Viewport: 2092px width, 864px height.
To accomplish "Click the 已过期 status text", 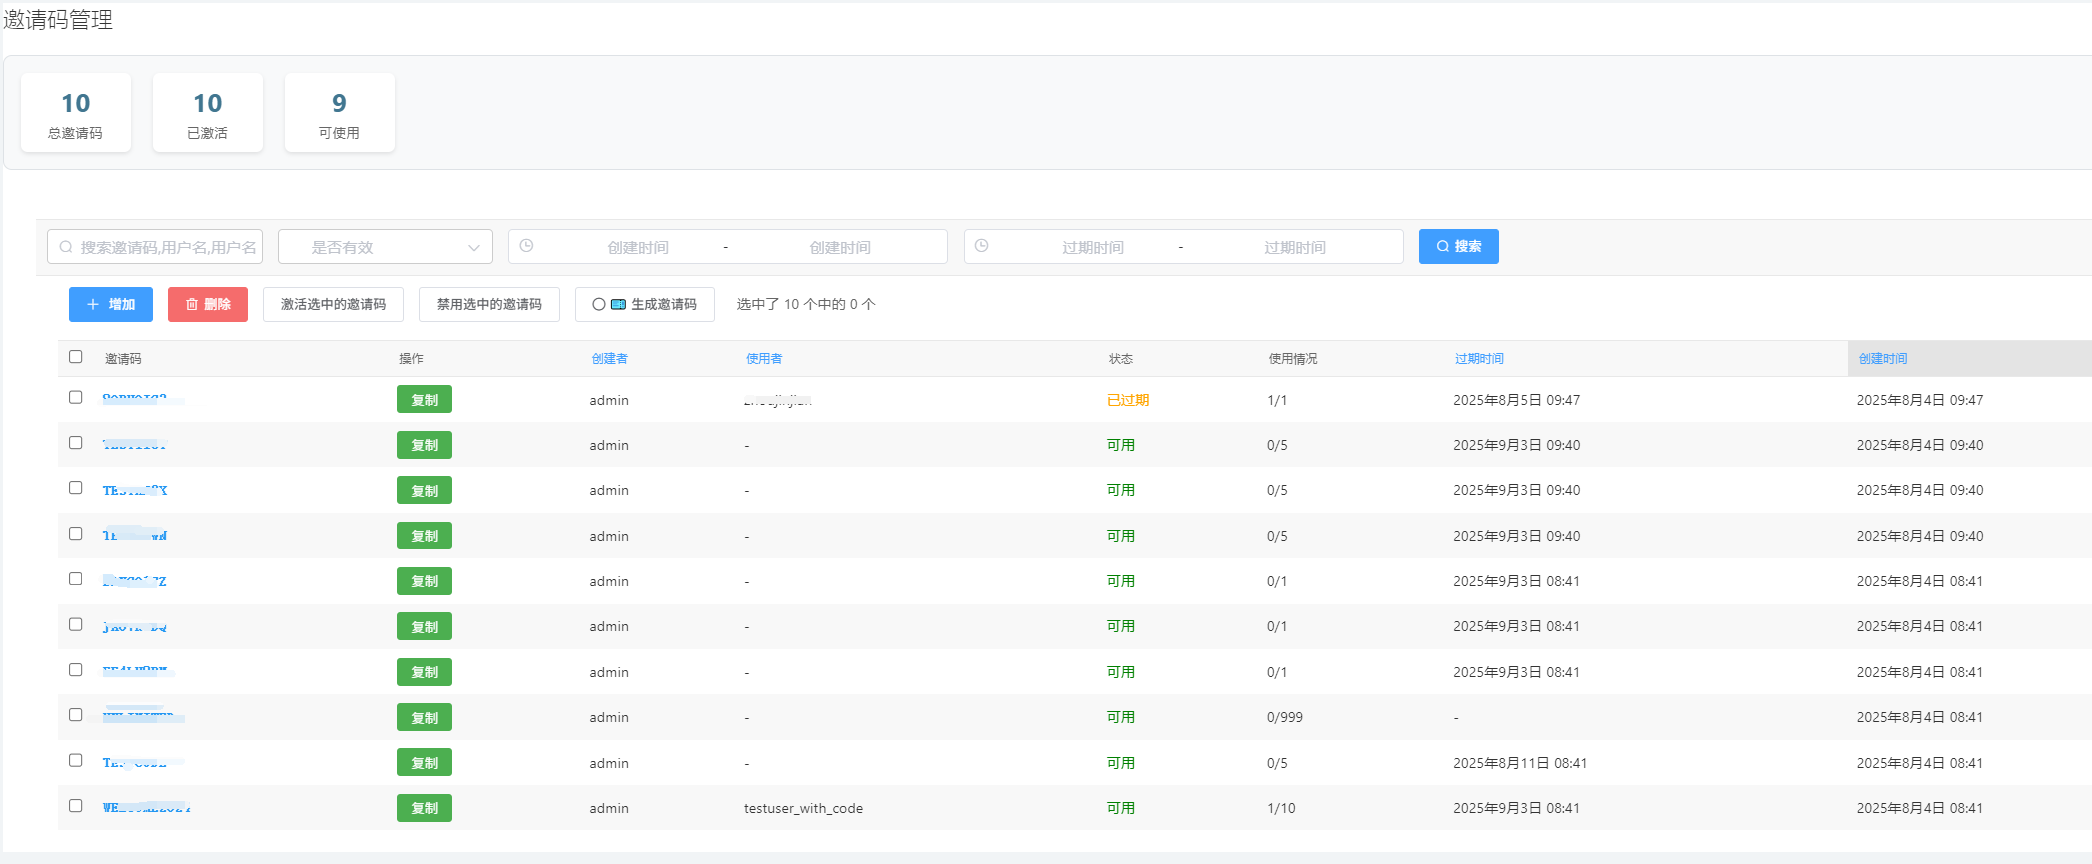I will 1128,400.
